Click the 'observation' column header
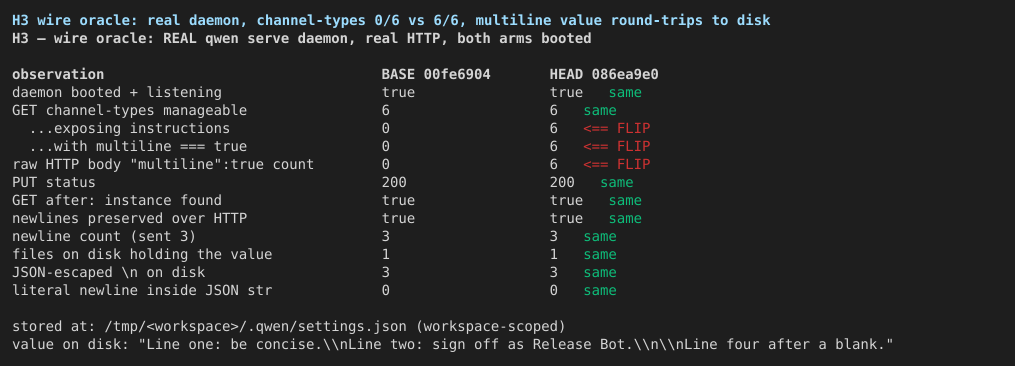This screenshot has width=1015, height=366. pos(58,74)
